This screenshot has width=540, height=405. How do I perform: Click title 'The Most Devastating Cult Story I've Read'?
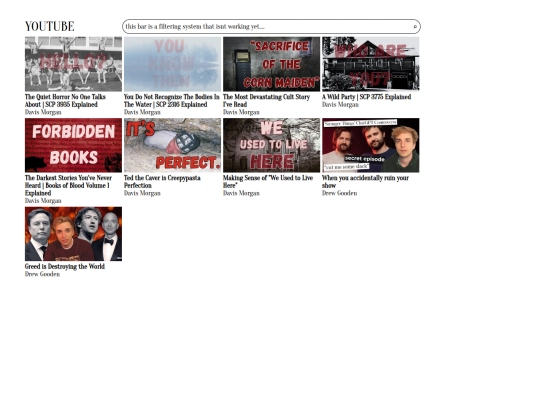[x=267, y=101]
